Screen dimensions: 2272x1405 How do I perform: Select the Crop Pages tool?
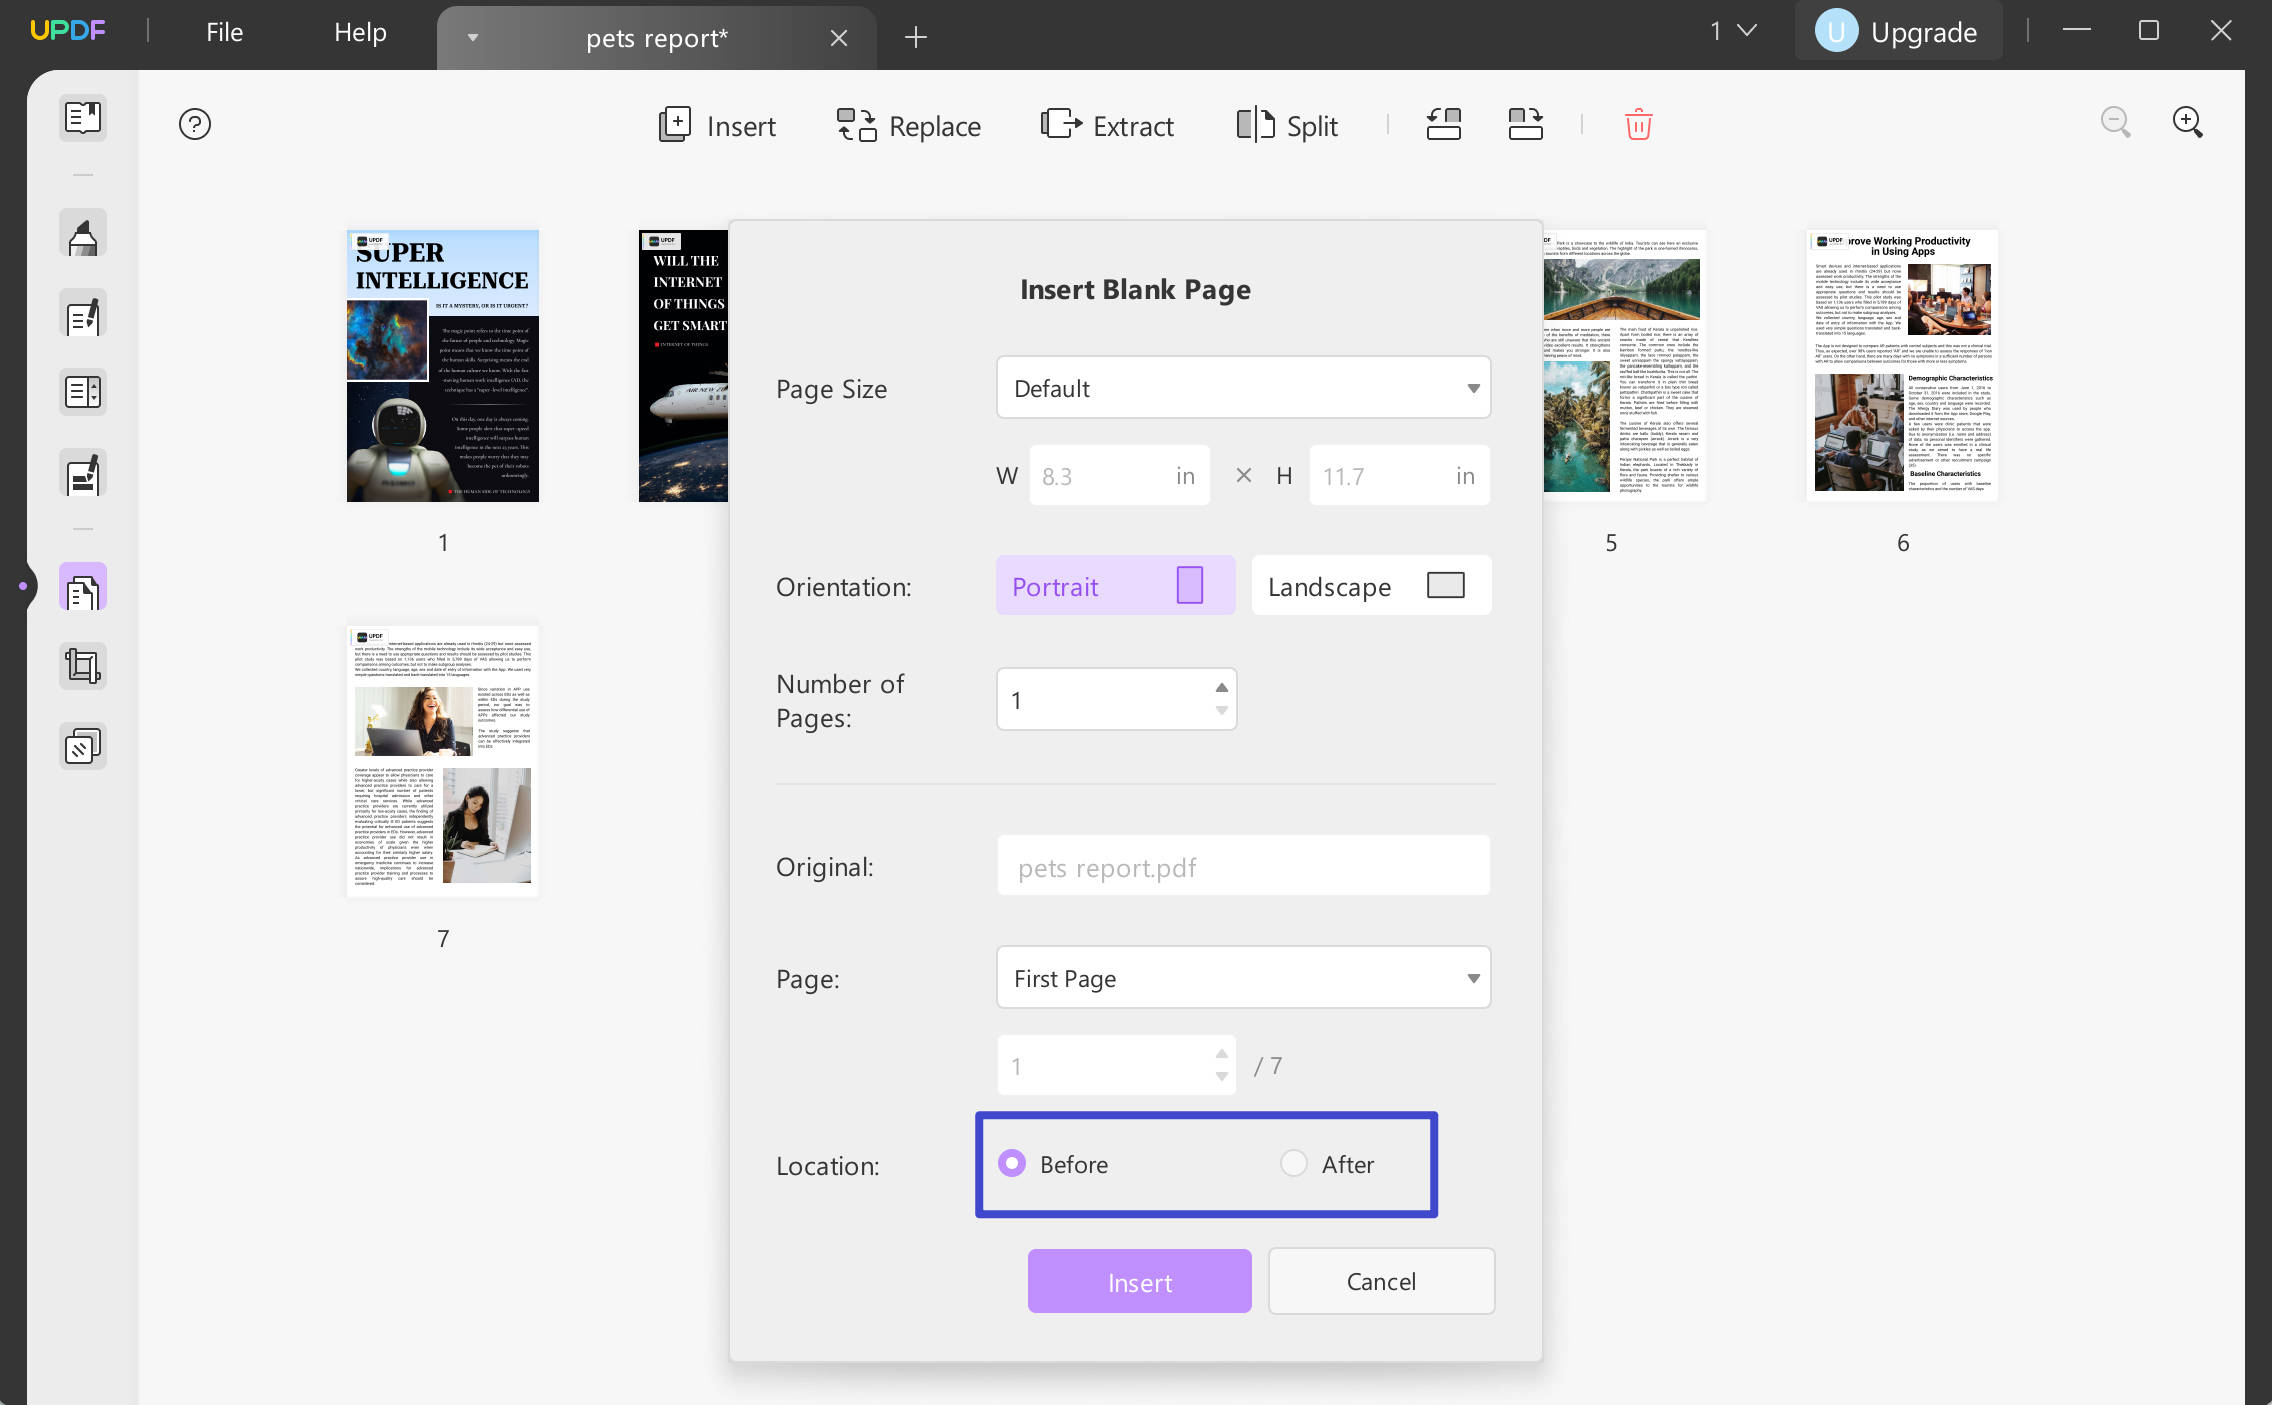(82, 664)
